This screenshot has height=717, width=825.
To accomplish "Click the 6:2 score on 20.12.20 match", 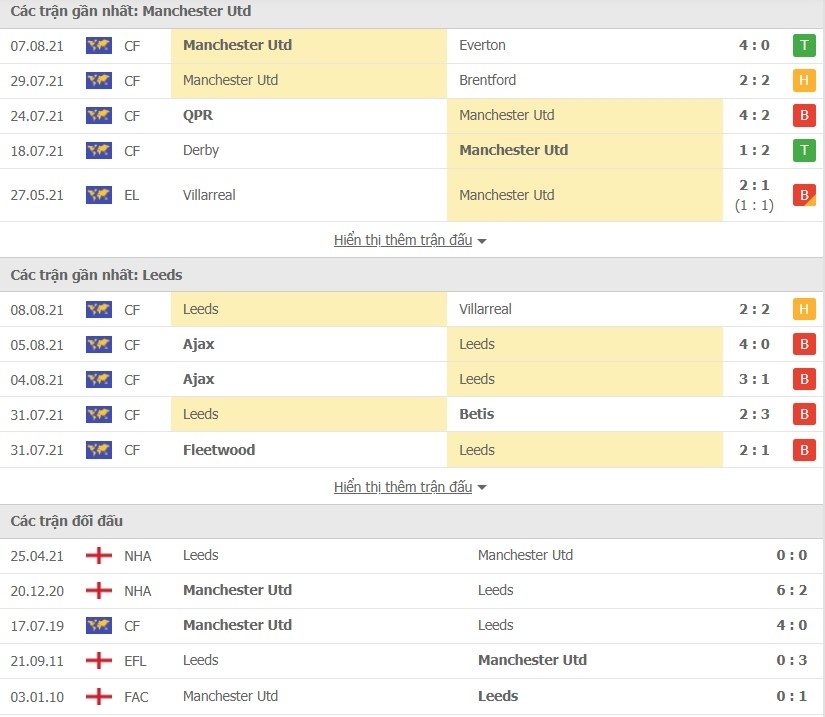I will pos(791,590).
